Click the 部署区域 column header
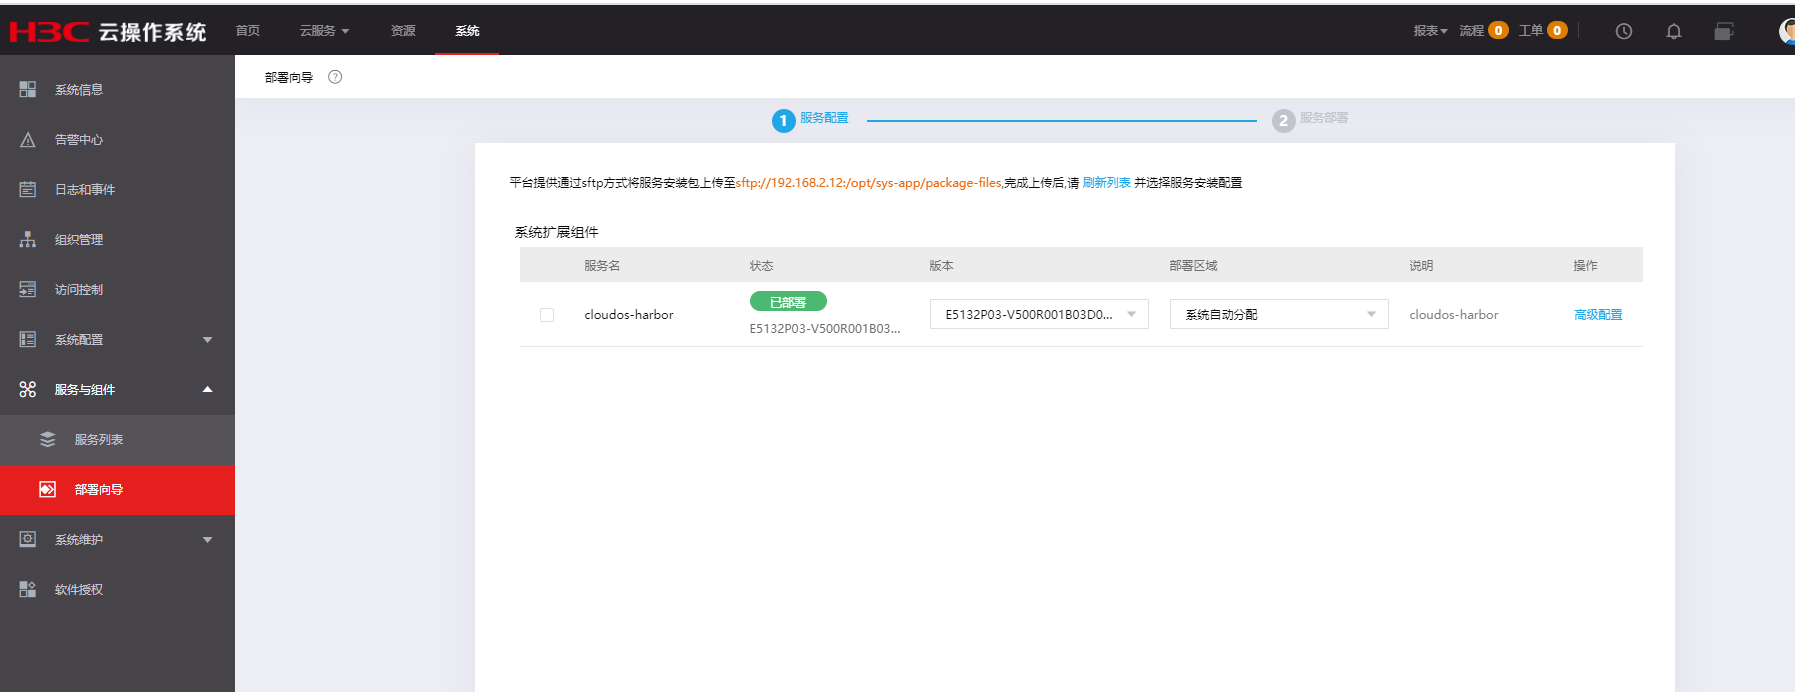The image size is (1795, 692). click(x=1193, y=266)
